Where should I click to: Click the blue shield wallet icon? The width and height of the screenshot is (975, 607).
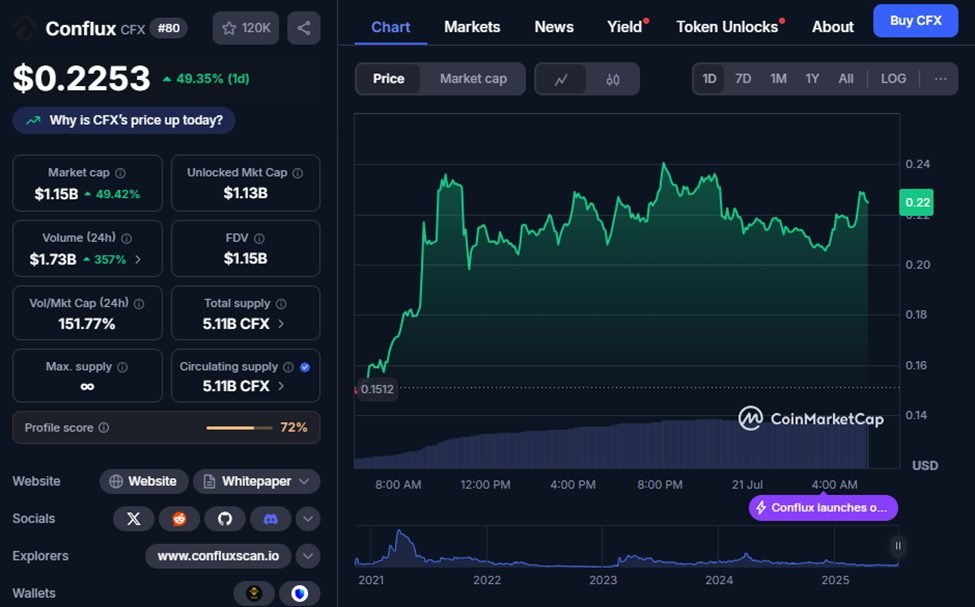[x=300, y=593]
